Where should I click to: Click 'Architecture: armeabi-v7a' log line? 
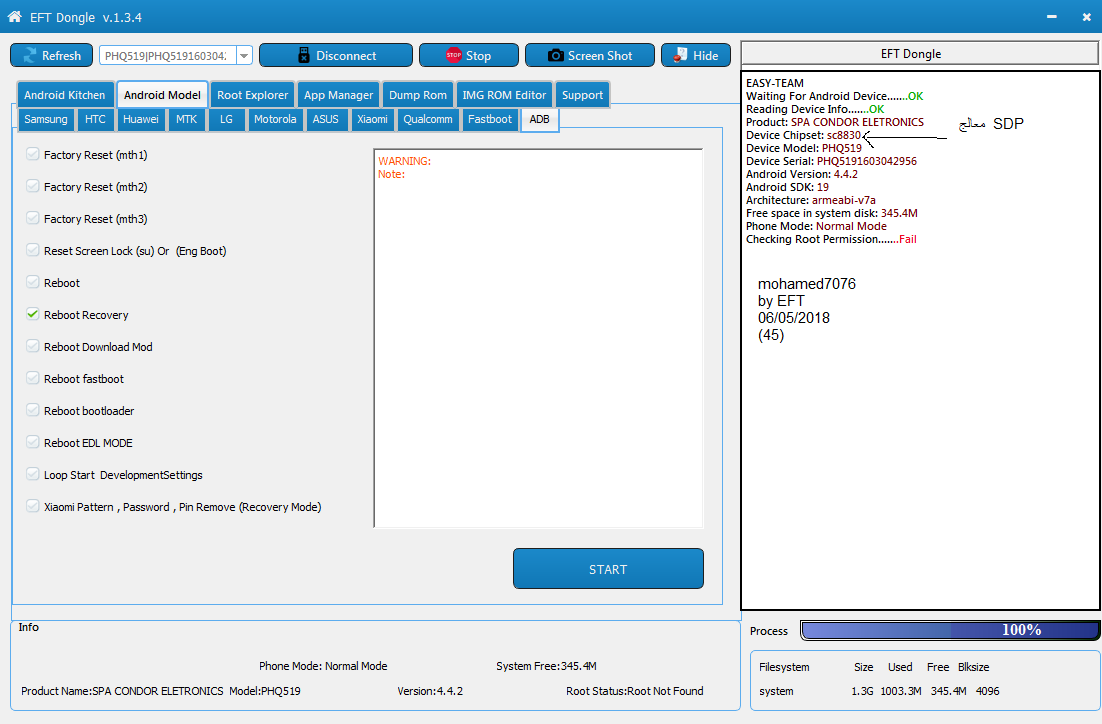[811, 200]
